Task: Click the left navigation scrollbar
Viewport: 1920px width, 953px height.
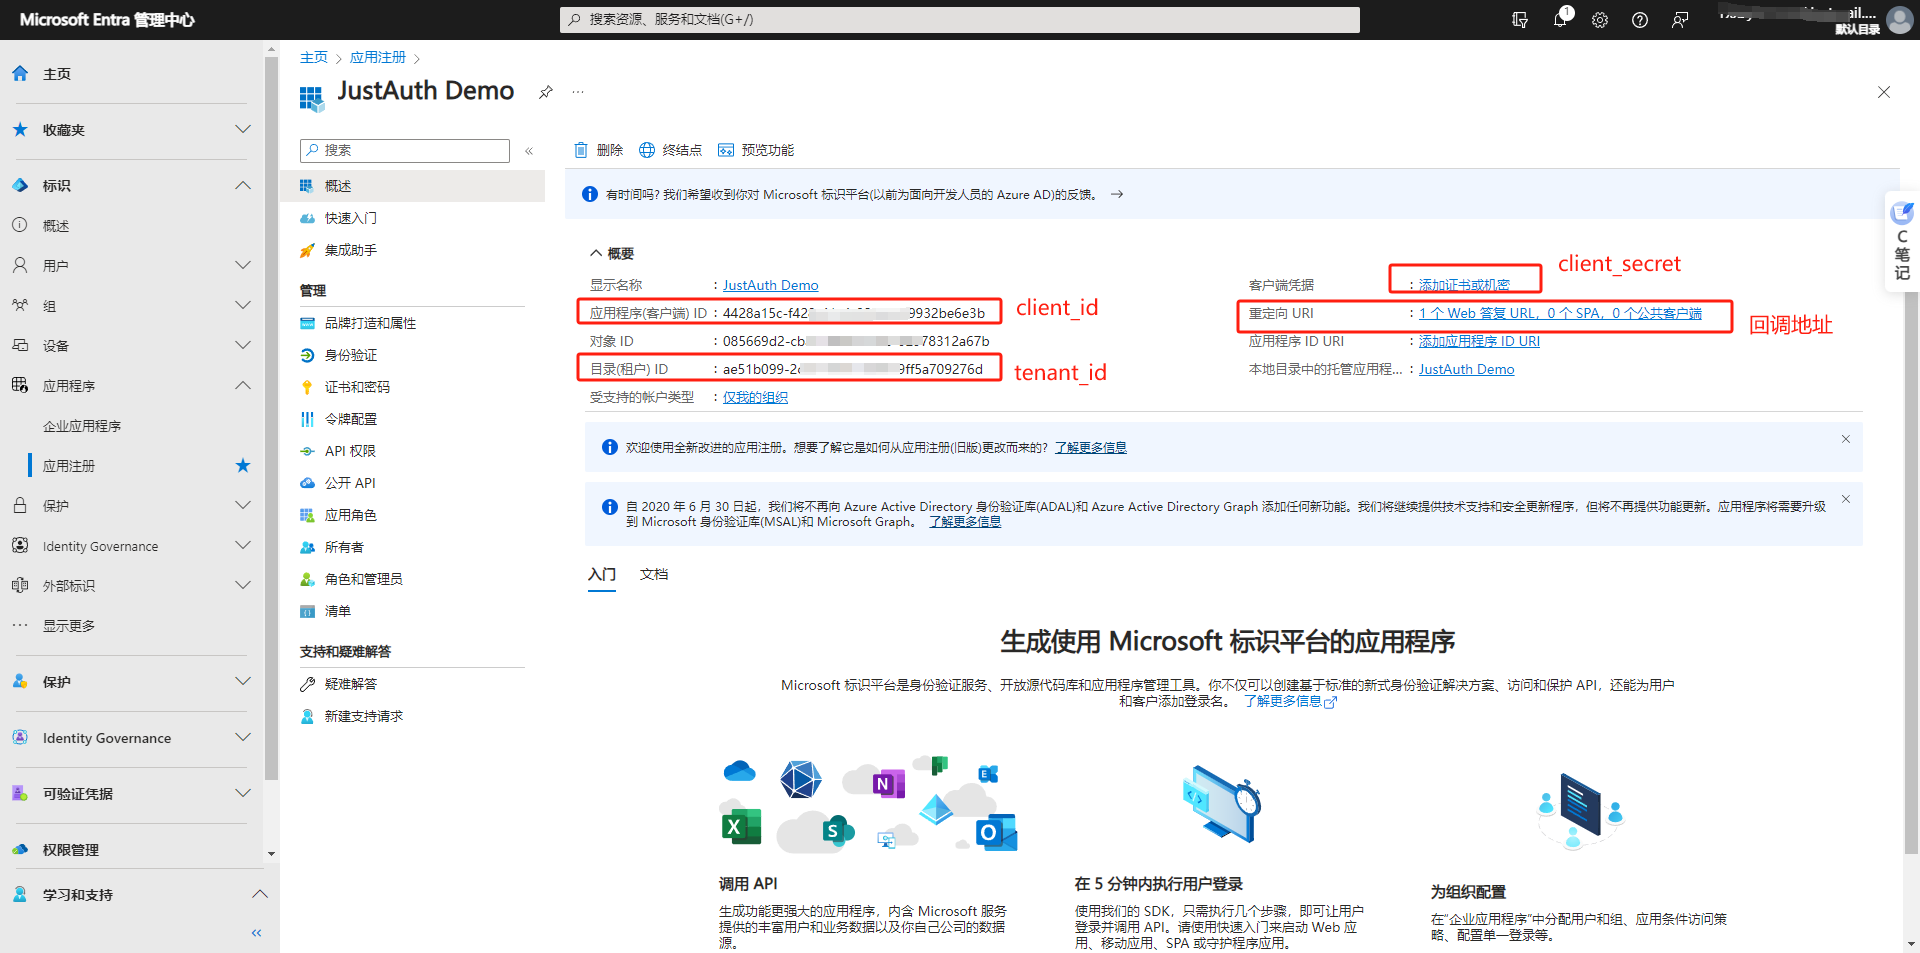Action: point(271,418)
